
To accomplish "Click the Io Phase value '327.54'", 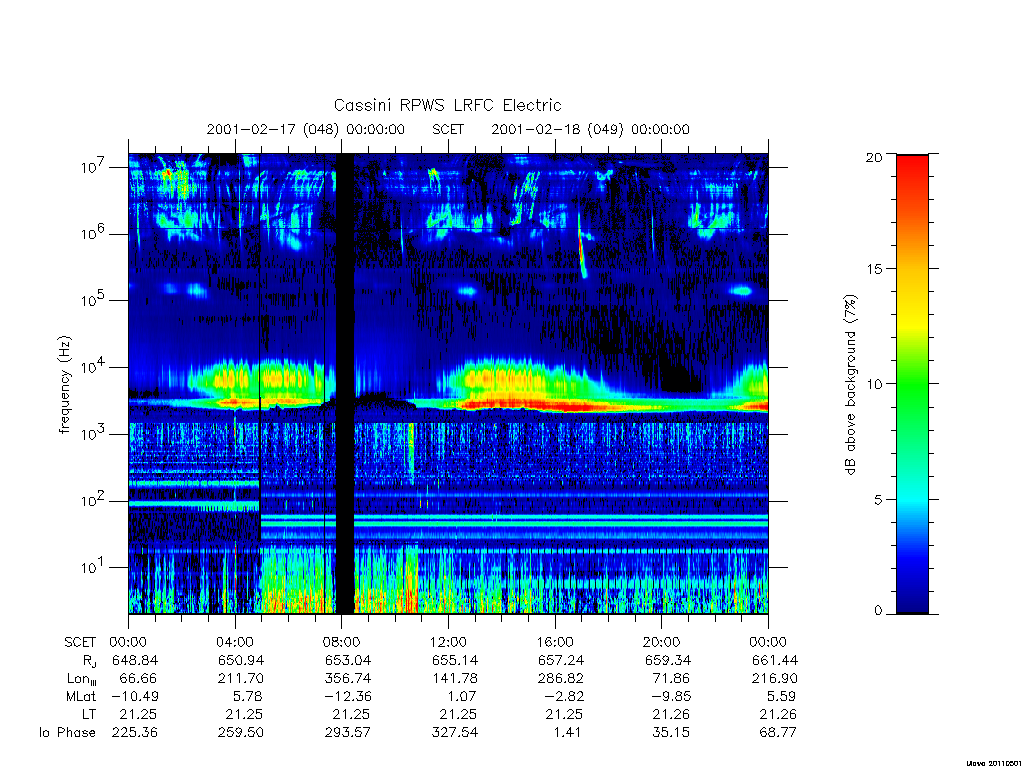I will 455,733.
